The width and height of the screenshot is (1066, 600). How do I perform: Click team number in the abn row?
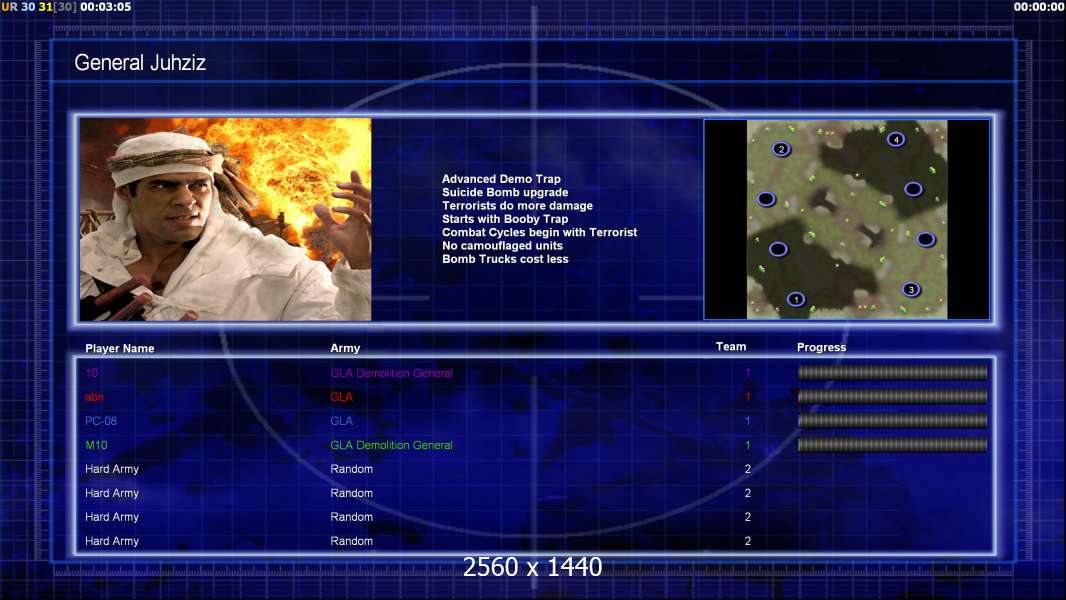(747, 397)
